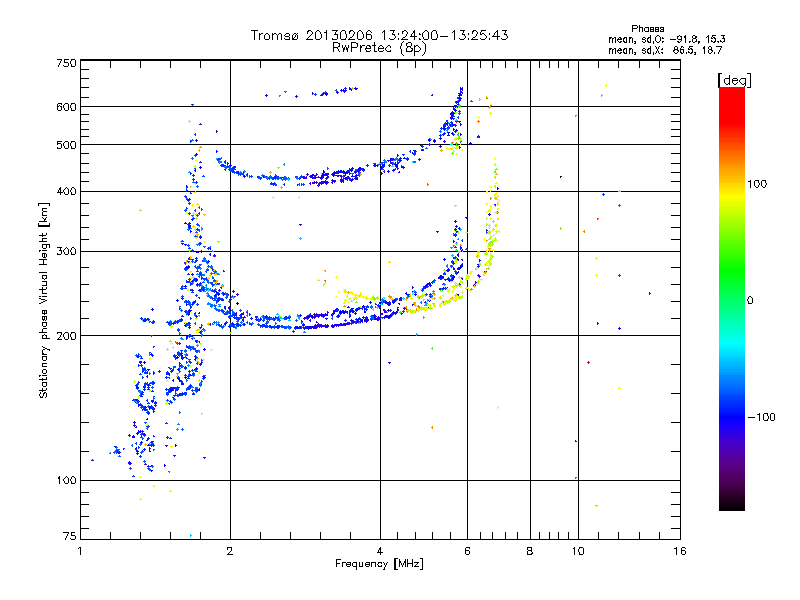Click the y-axis '400' tick label

coord(66,191)
